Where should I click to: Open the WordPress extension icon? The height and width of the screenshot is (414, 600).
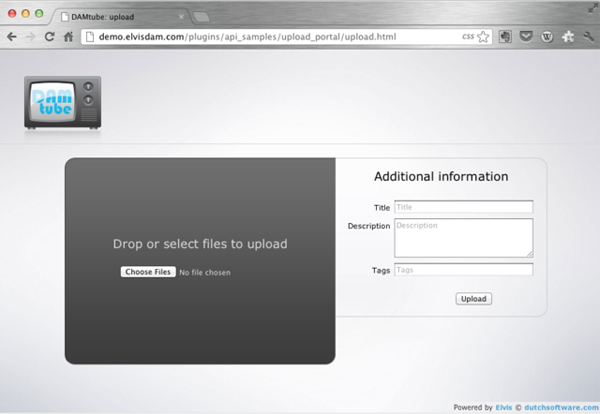547,37
